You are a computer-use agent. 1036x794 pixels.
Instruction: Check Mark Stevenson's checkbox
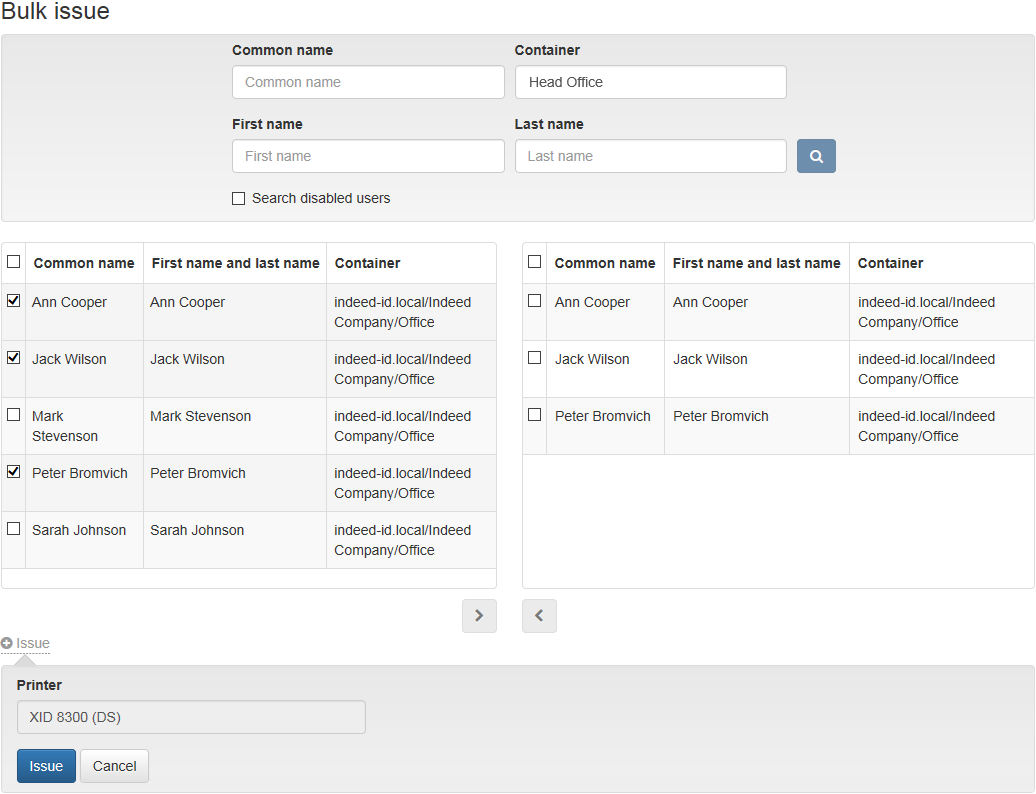coord(14,414)
